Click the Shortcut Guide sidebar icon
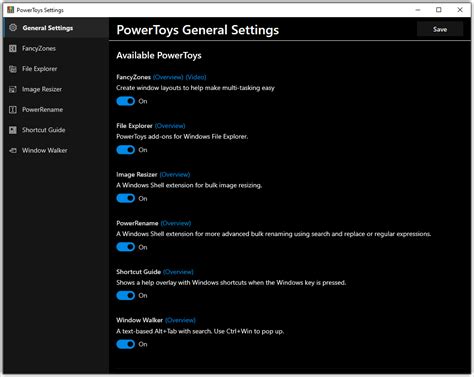The width and height of the screenshot is (474, 377). pyautogui.click(x=13, y=130)
